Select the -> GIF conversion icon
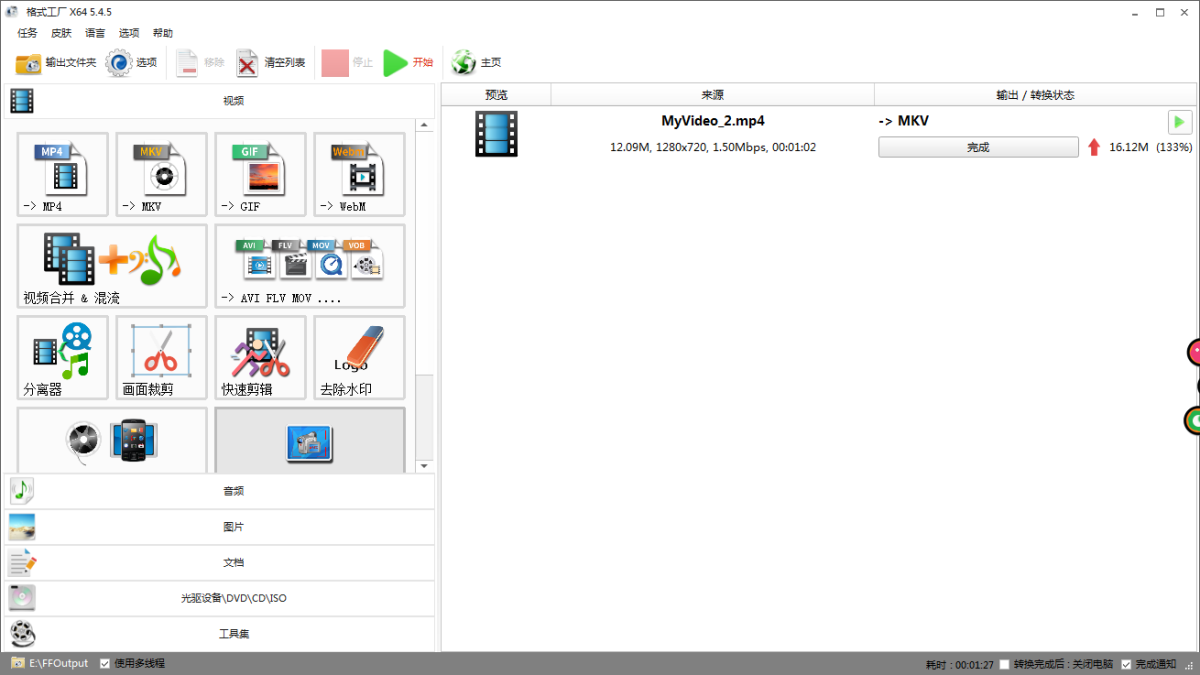Image resolution: width=1200 pixels, height=675 pixels. pyautogui.click(x=260, y=174)
